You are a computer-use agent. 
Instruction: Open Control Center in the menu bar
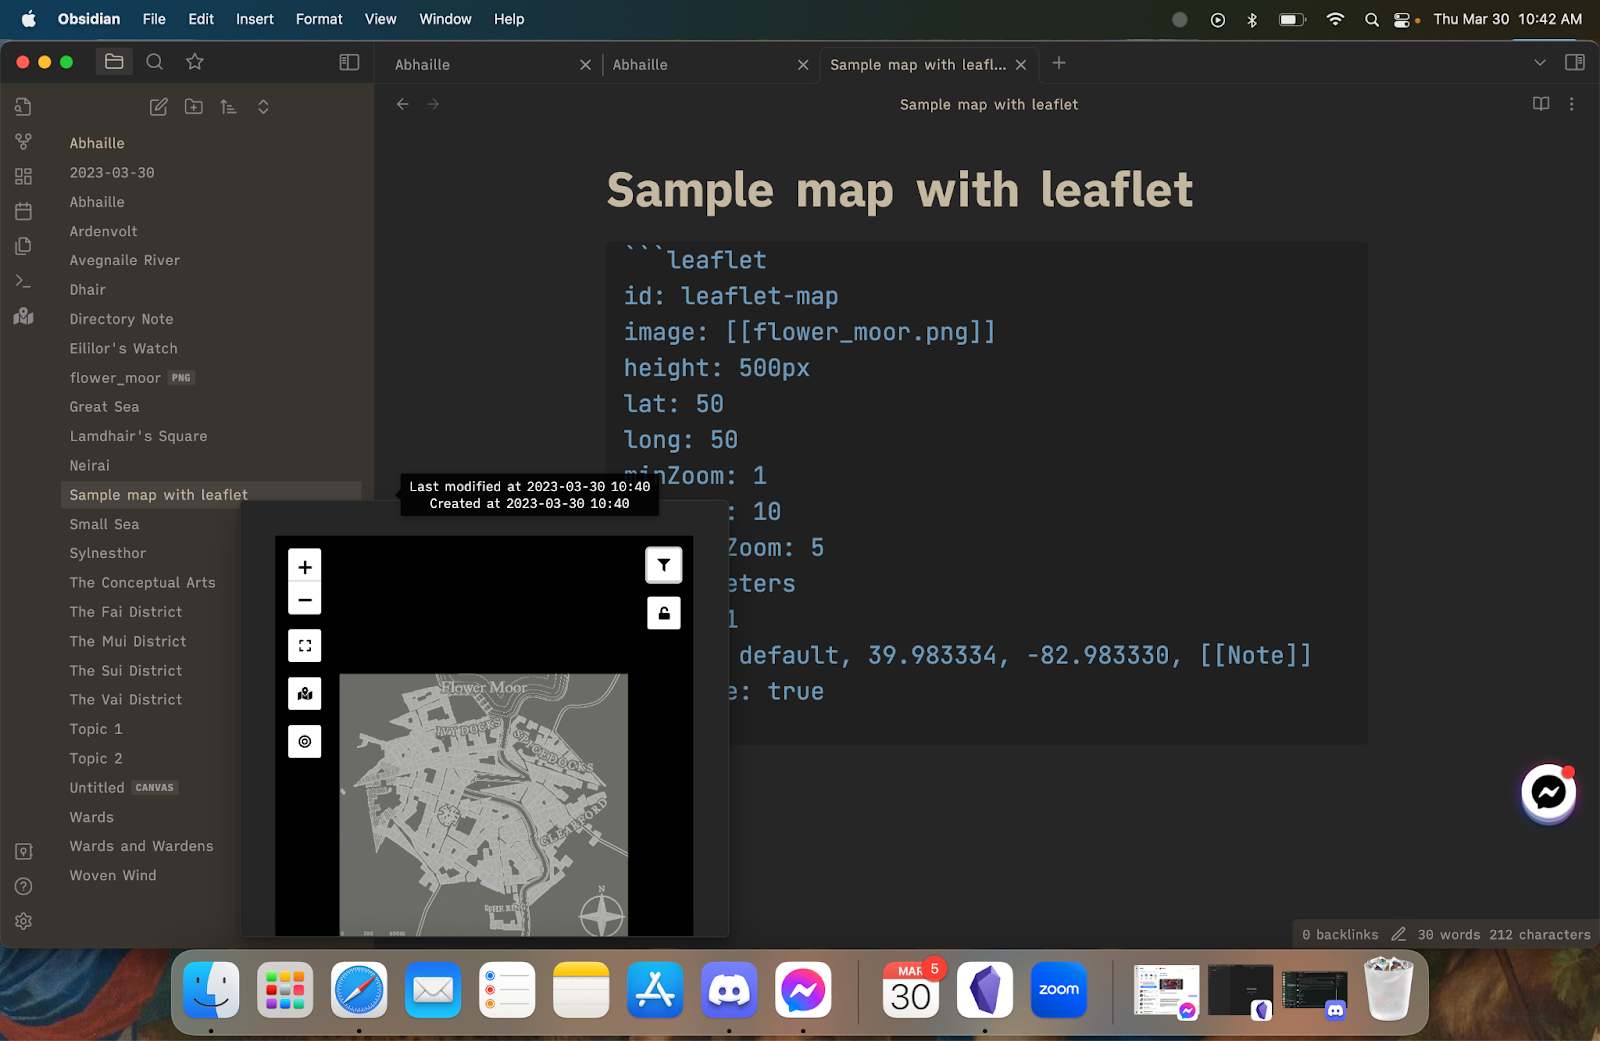(1402, 19)
